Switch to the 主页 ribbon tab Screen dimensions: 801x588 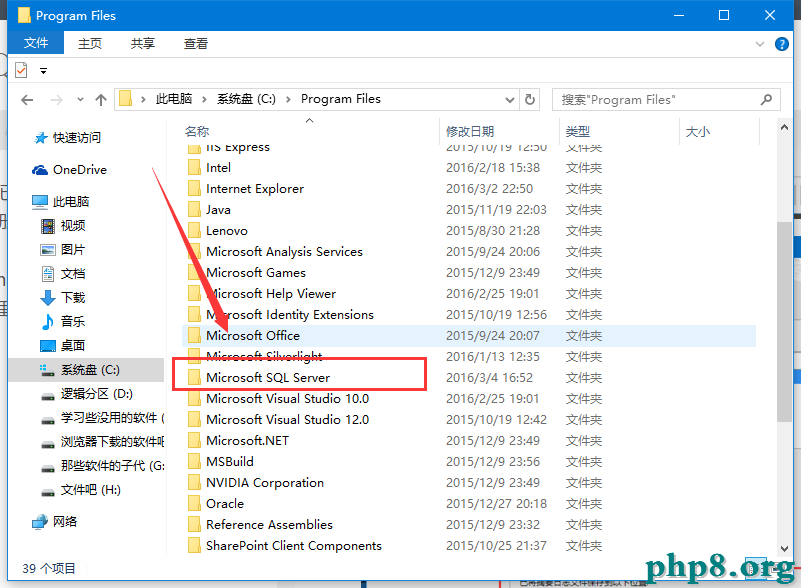tap(90, 43)
